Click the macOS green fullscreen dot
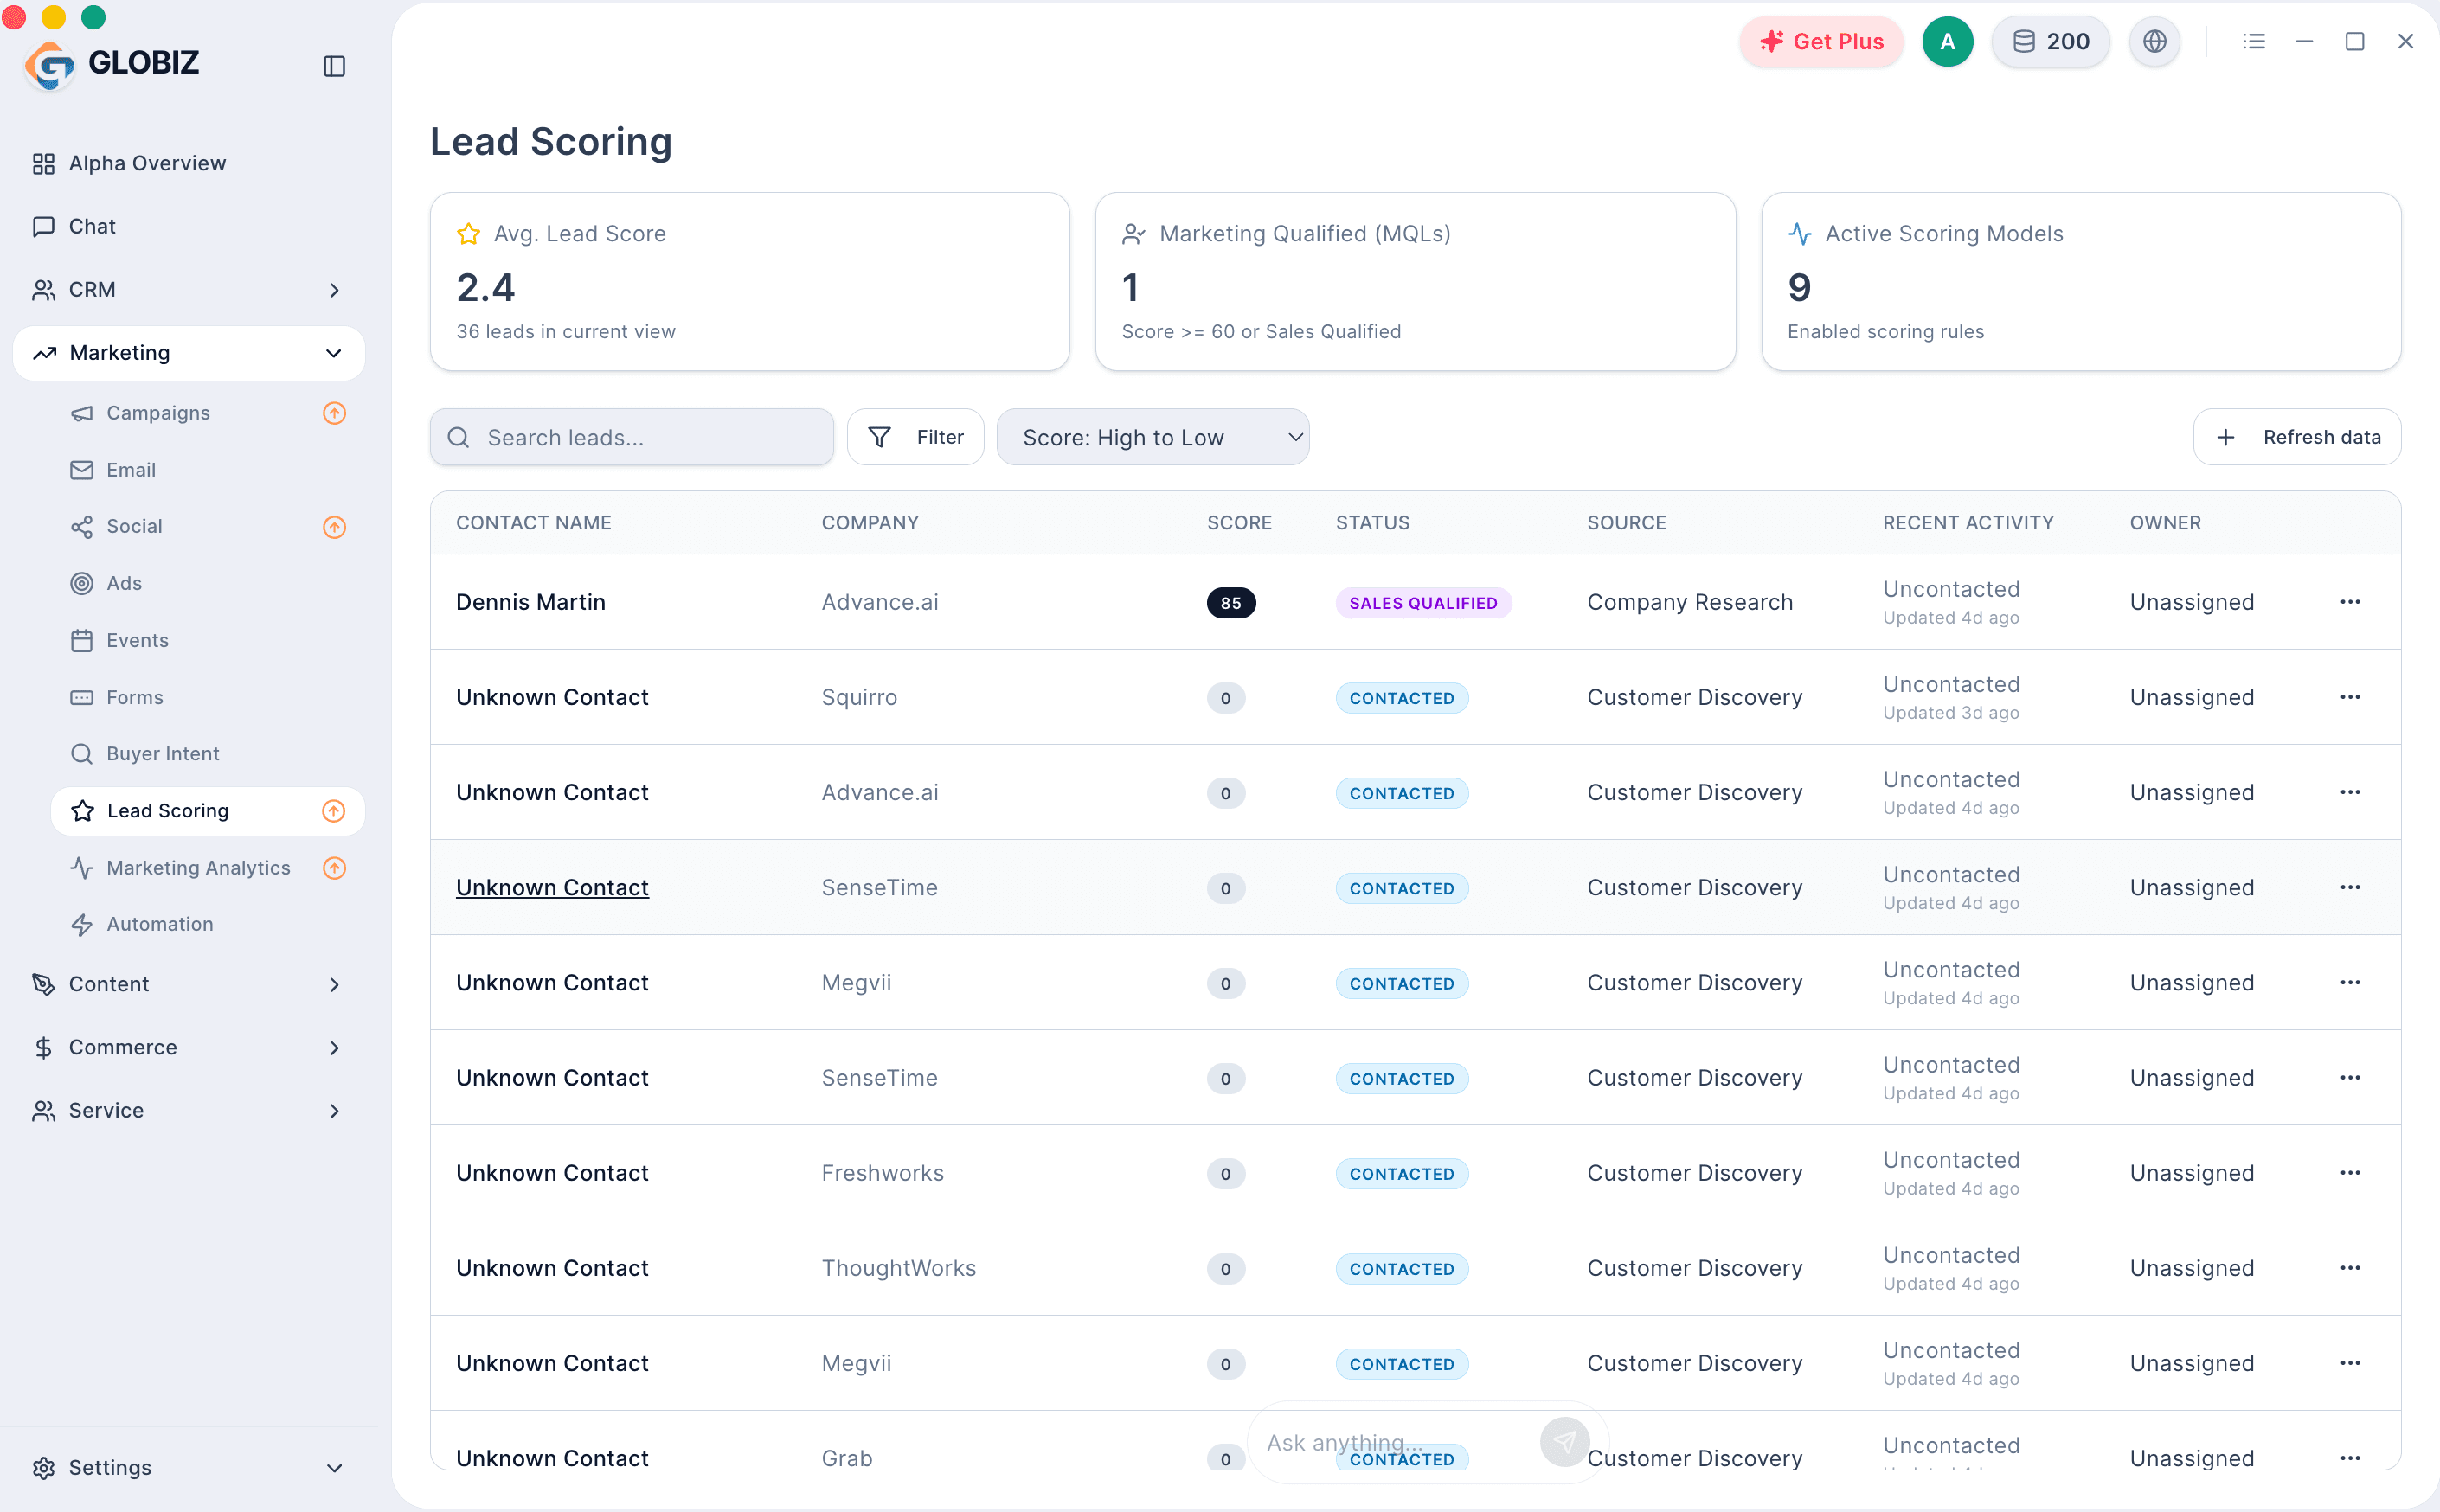The width and height of the screenshot is (2440, 1512). point(93,17)
